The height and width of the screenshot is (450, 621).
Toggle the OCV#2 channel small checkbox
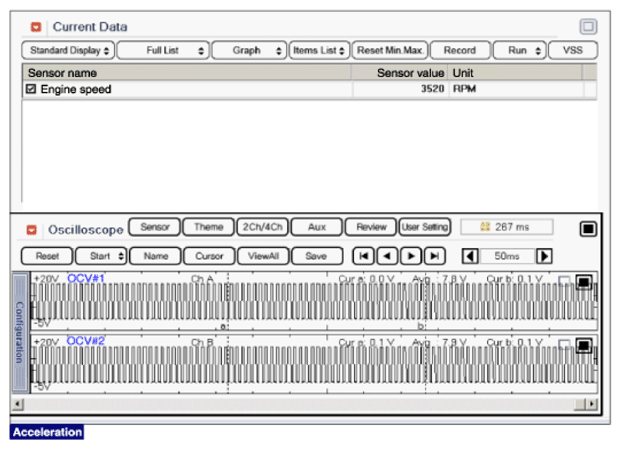(x=565, y=344)
